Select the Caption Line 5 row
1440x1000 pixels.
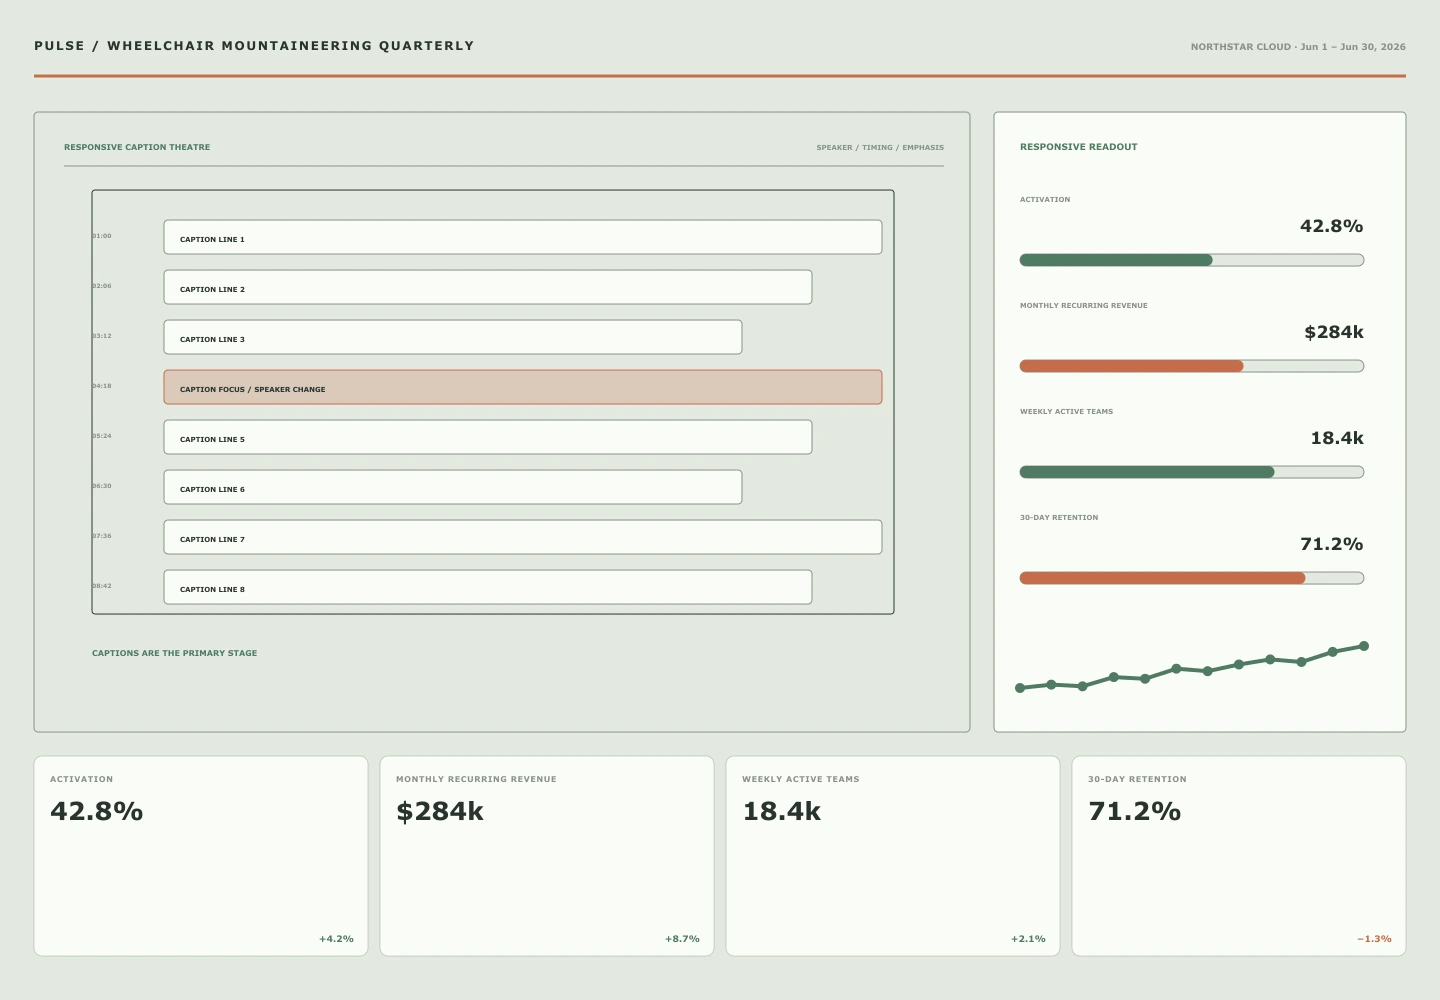(488, 437)
